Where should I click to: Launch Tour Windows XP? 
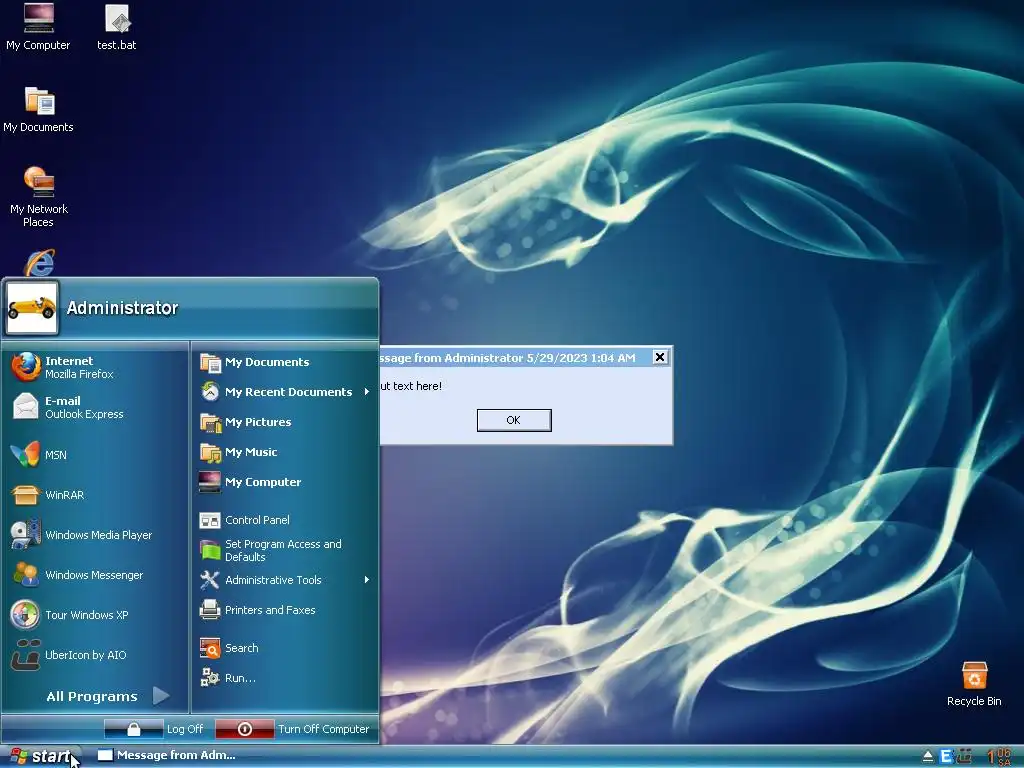[x=96, y=615]
